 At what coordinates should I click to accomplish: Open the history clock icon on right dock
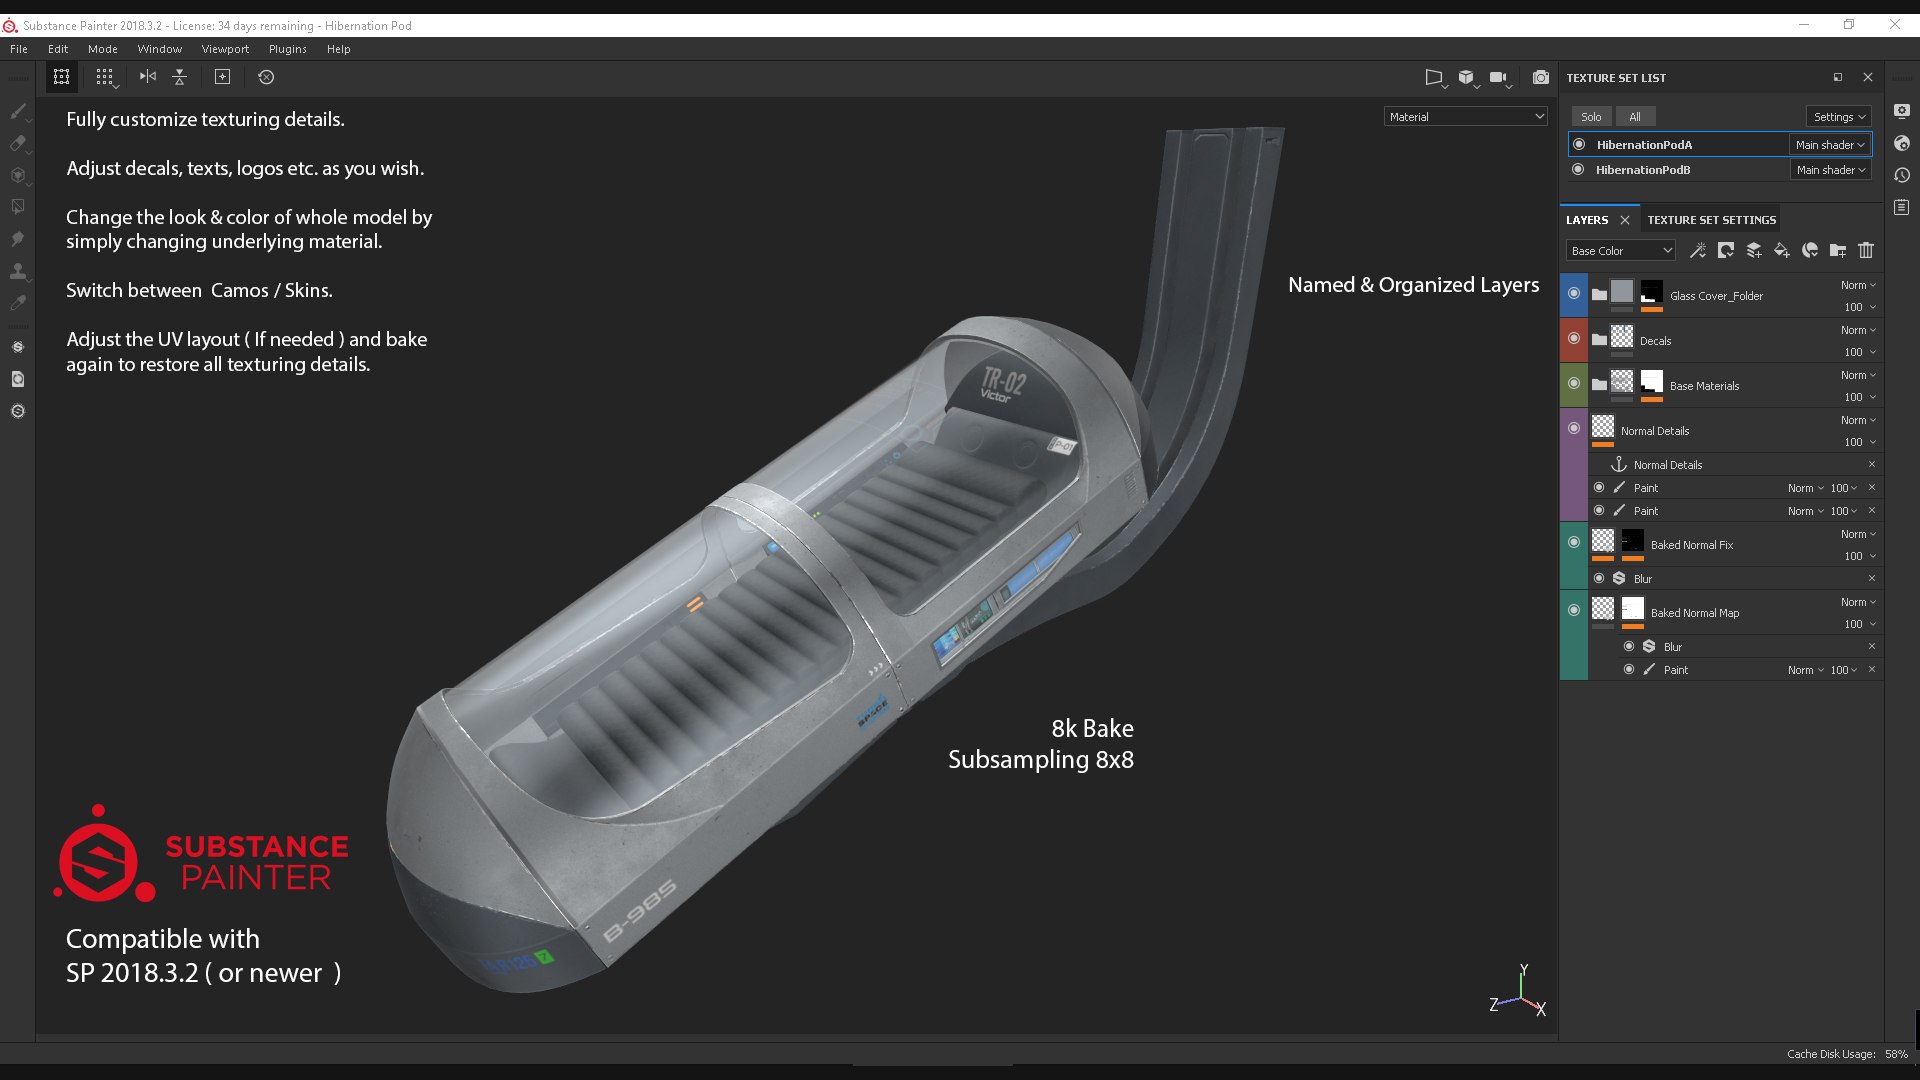[x=1902, y=175]
